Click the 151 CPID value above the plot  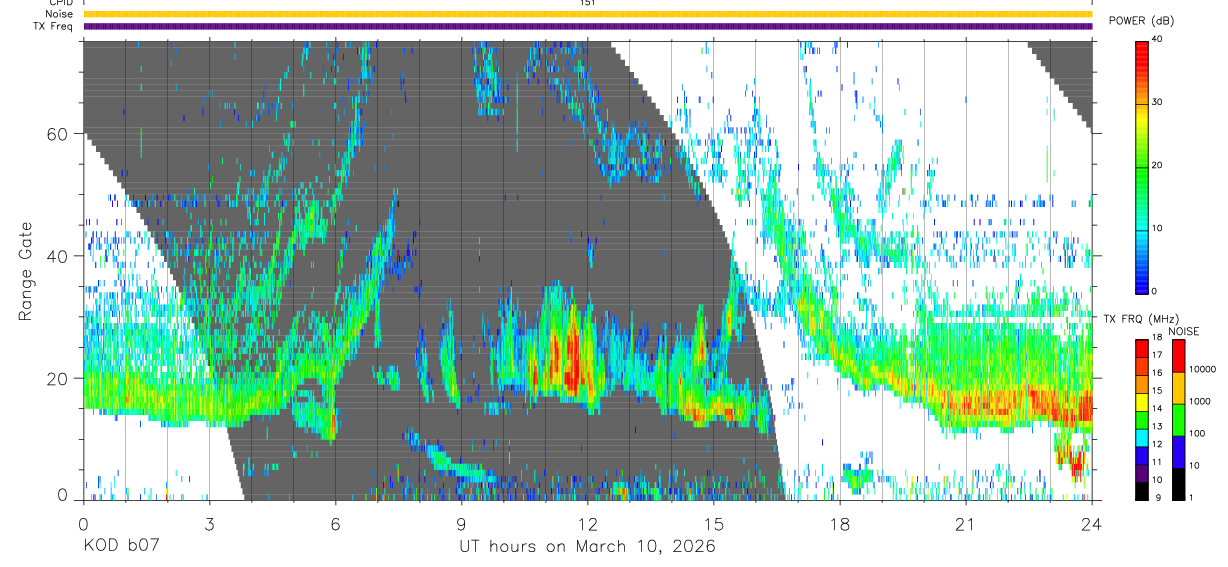coord(588,3)
